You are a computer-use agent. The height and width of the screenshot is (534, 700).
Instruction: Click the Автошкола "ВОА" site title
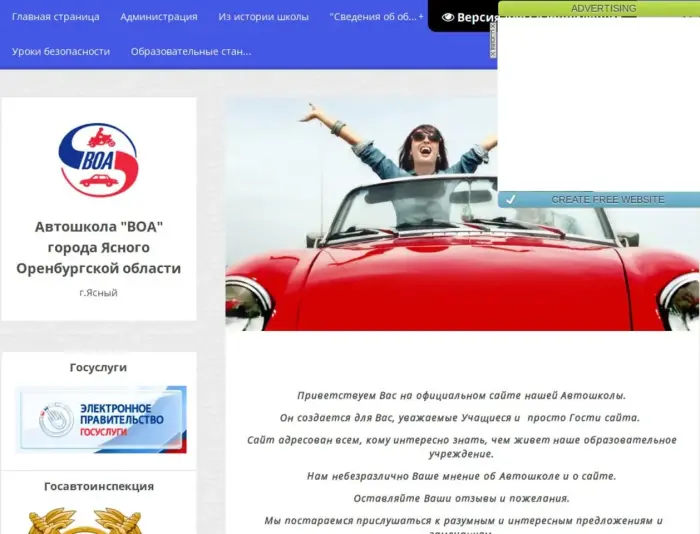click(98, 247)
